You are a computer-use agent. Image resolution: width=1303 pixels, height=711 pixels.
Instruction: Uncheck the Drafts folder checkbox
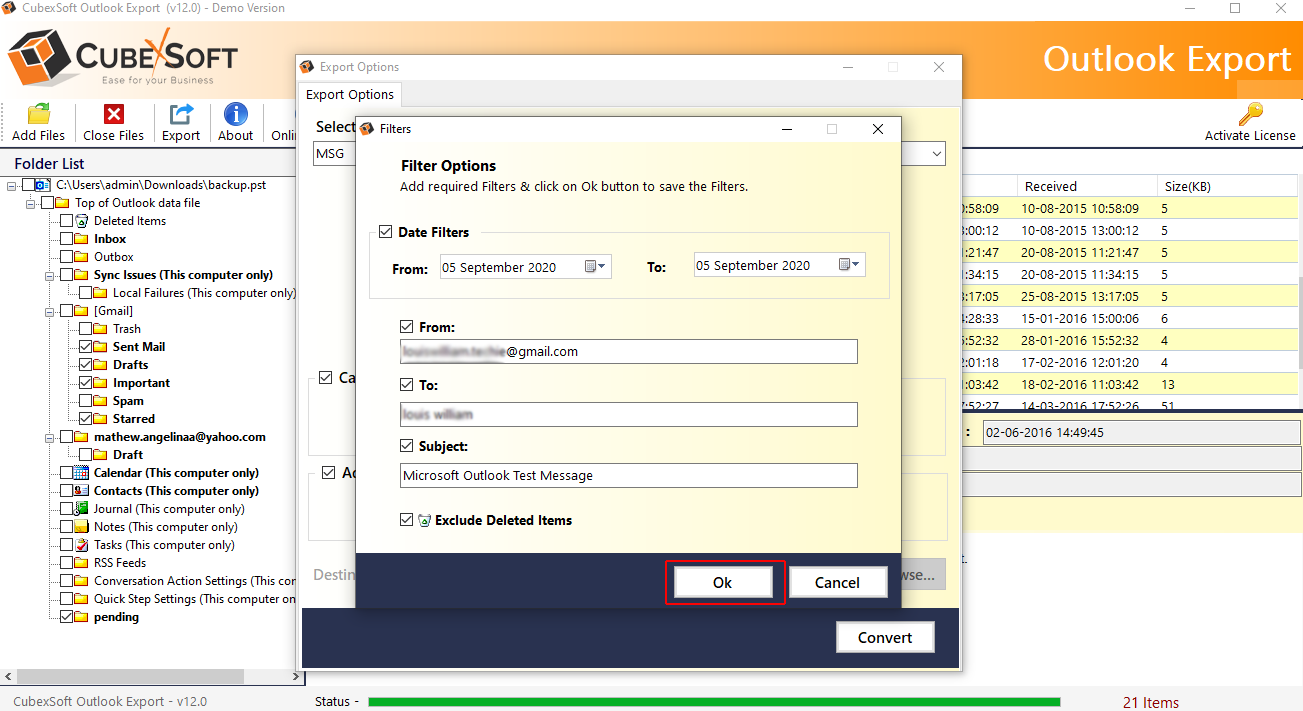[x=85, y=365]
